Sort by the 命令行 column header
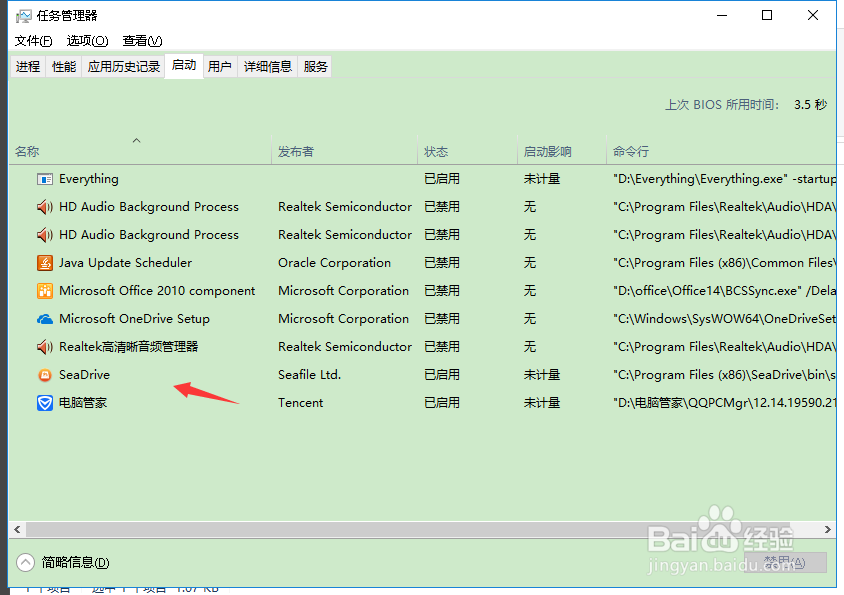Image resolution: width=844 pixels, height=595 pixels. click(x=721, y=149)
